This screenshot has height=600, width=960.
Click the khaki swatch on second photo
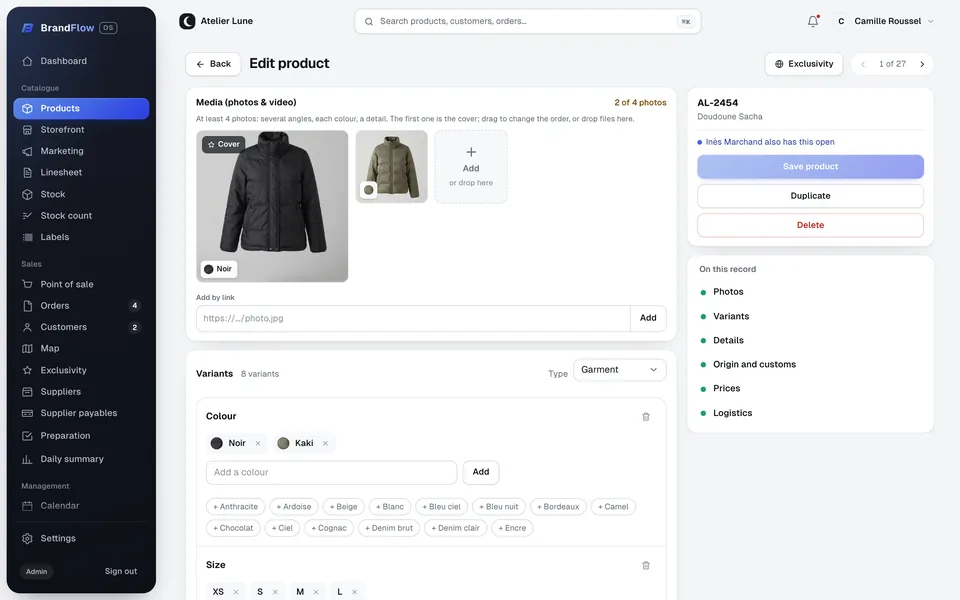[369, 190]
